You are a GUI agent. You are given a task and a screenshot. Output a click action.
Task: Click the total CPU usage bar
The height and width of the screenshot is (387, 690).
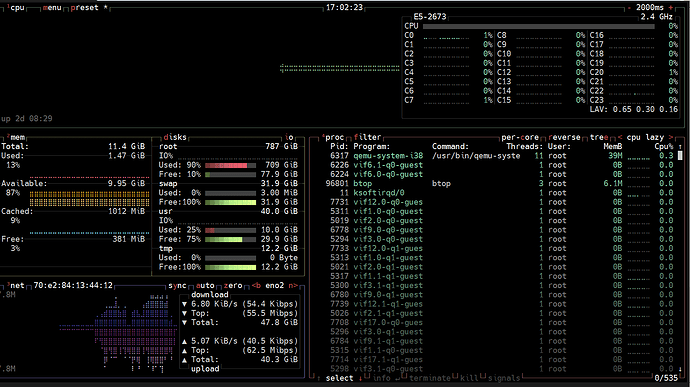[x=539, y=26]
